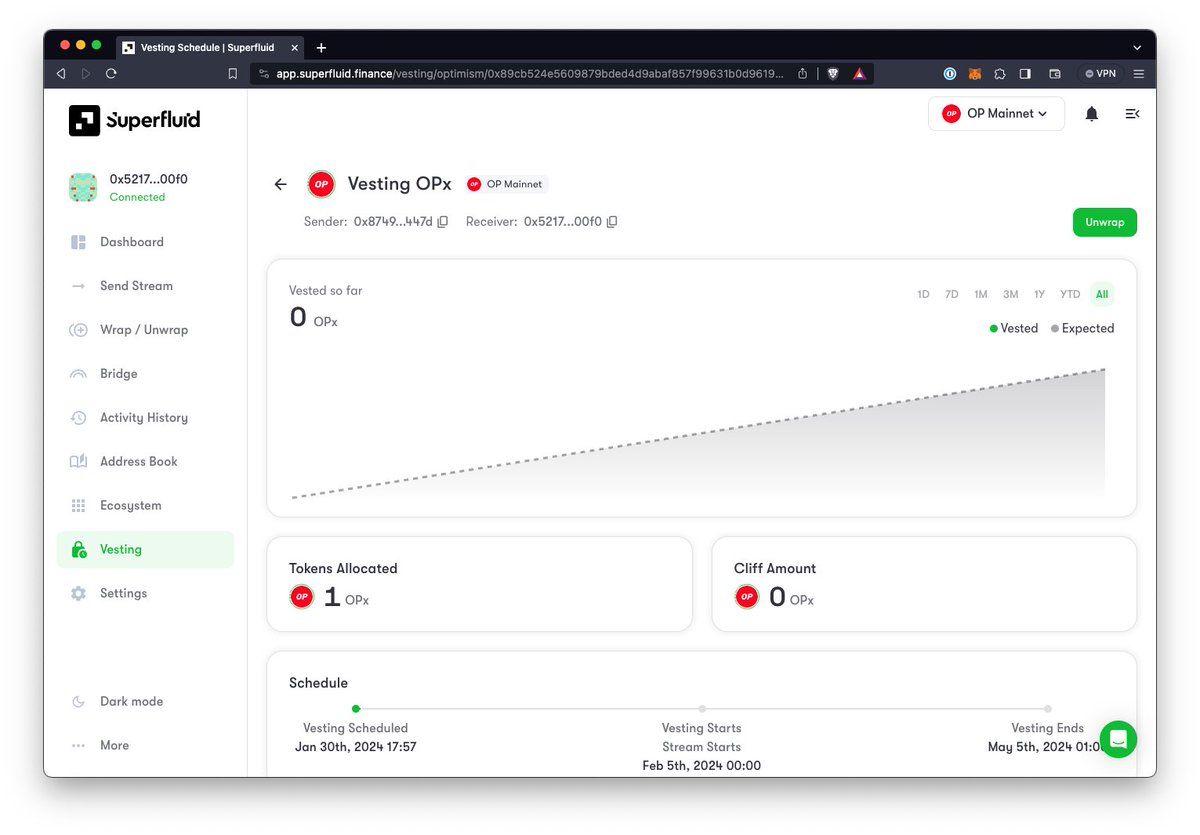This screenshot has height=835, width=1200.
Task: Copy the sender address 0x8749...447d
Action: tap(442, 222)
